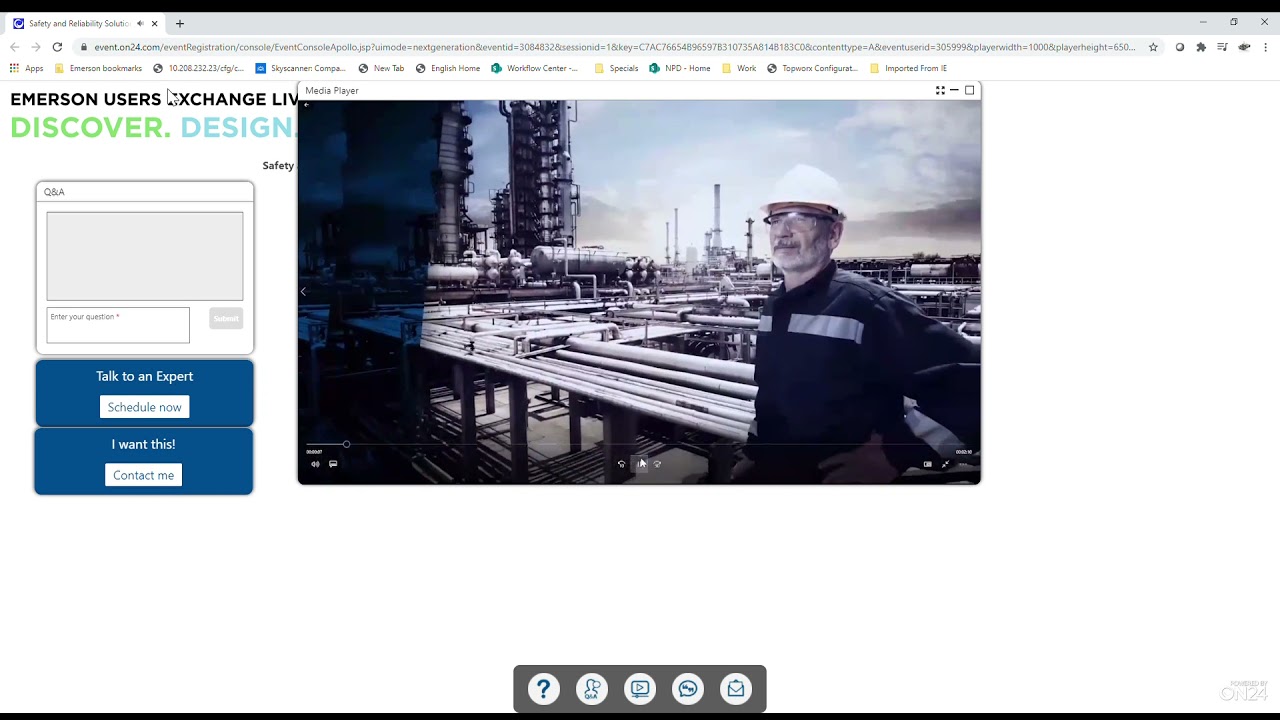Open Chrome media controls icon
Screen dimensions: 1280x720
pyautogui.click(x=1222, y=47)
